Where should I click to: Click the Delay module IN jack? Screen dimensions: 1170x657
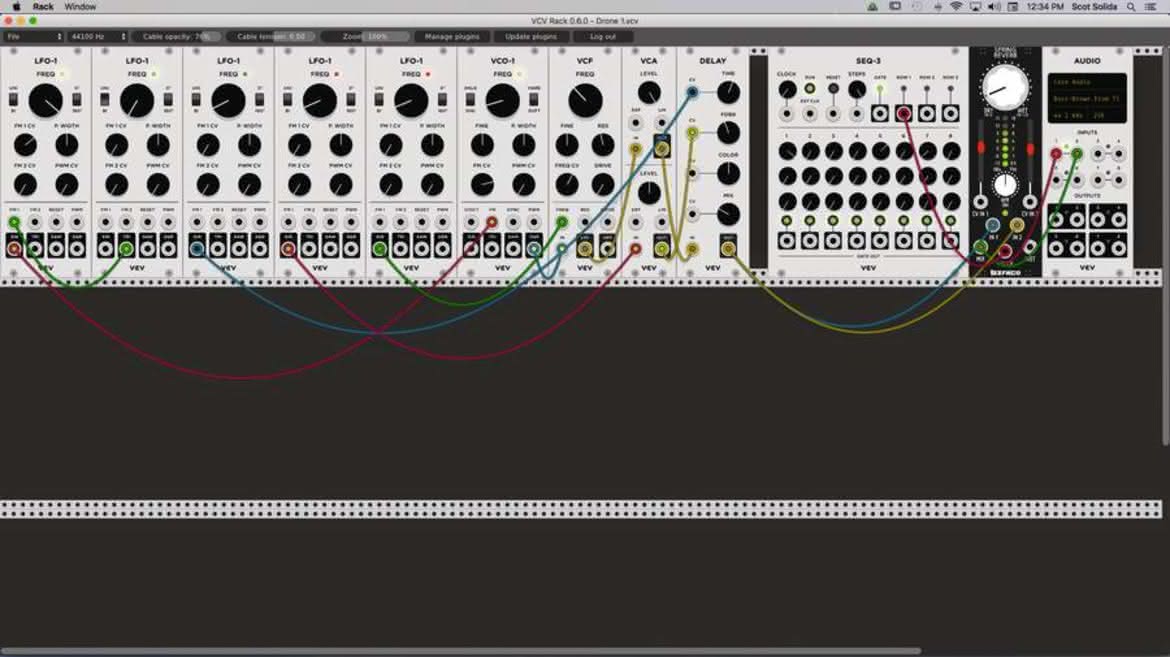tap(692, 249)
